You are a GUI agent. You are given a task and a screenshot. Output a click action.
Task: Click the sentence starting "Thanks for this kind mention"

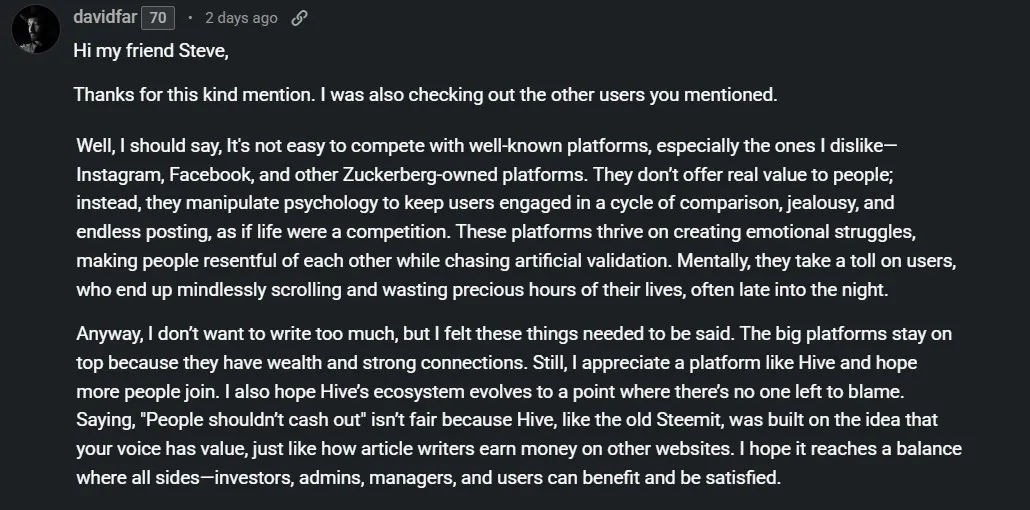tap(426, 95)
